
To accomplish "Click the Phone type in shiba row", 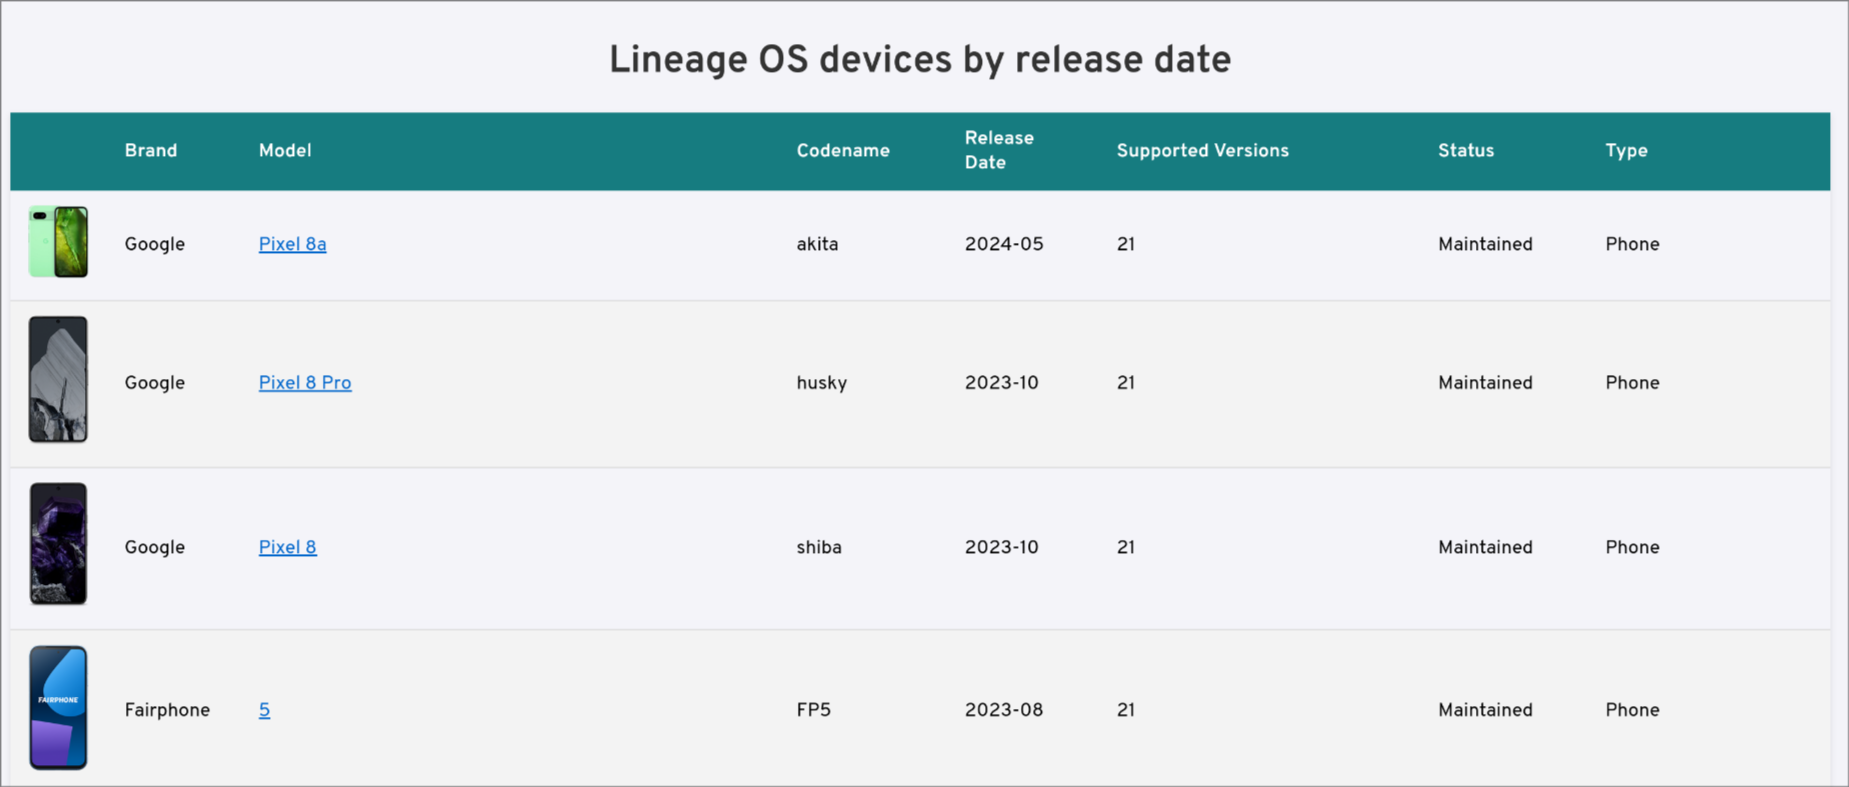I will click(x=1632, y=547).
